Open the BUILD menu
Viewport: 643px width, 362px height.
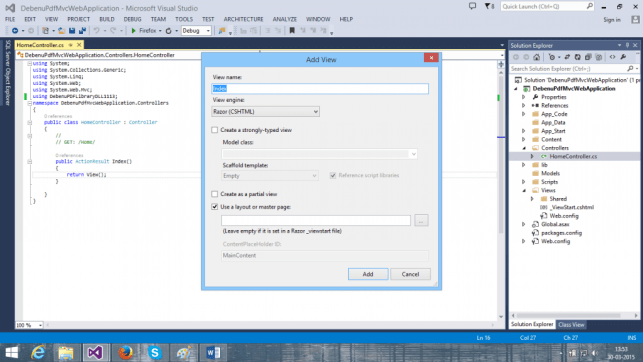(107, 19)
